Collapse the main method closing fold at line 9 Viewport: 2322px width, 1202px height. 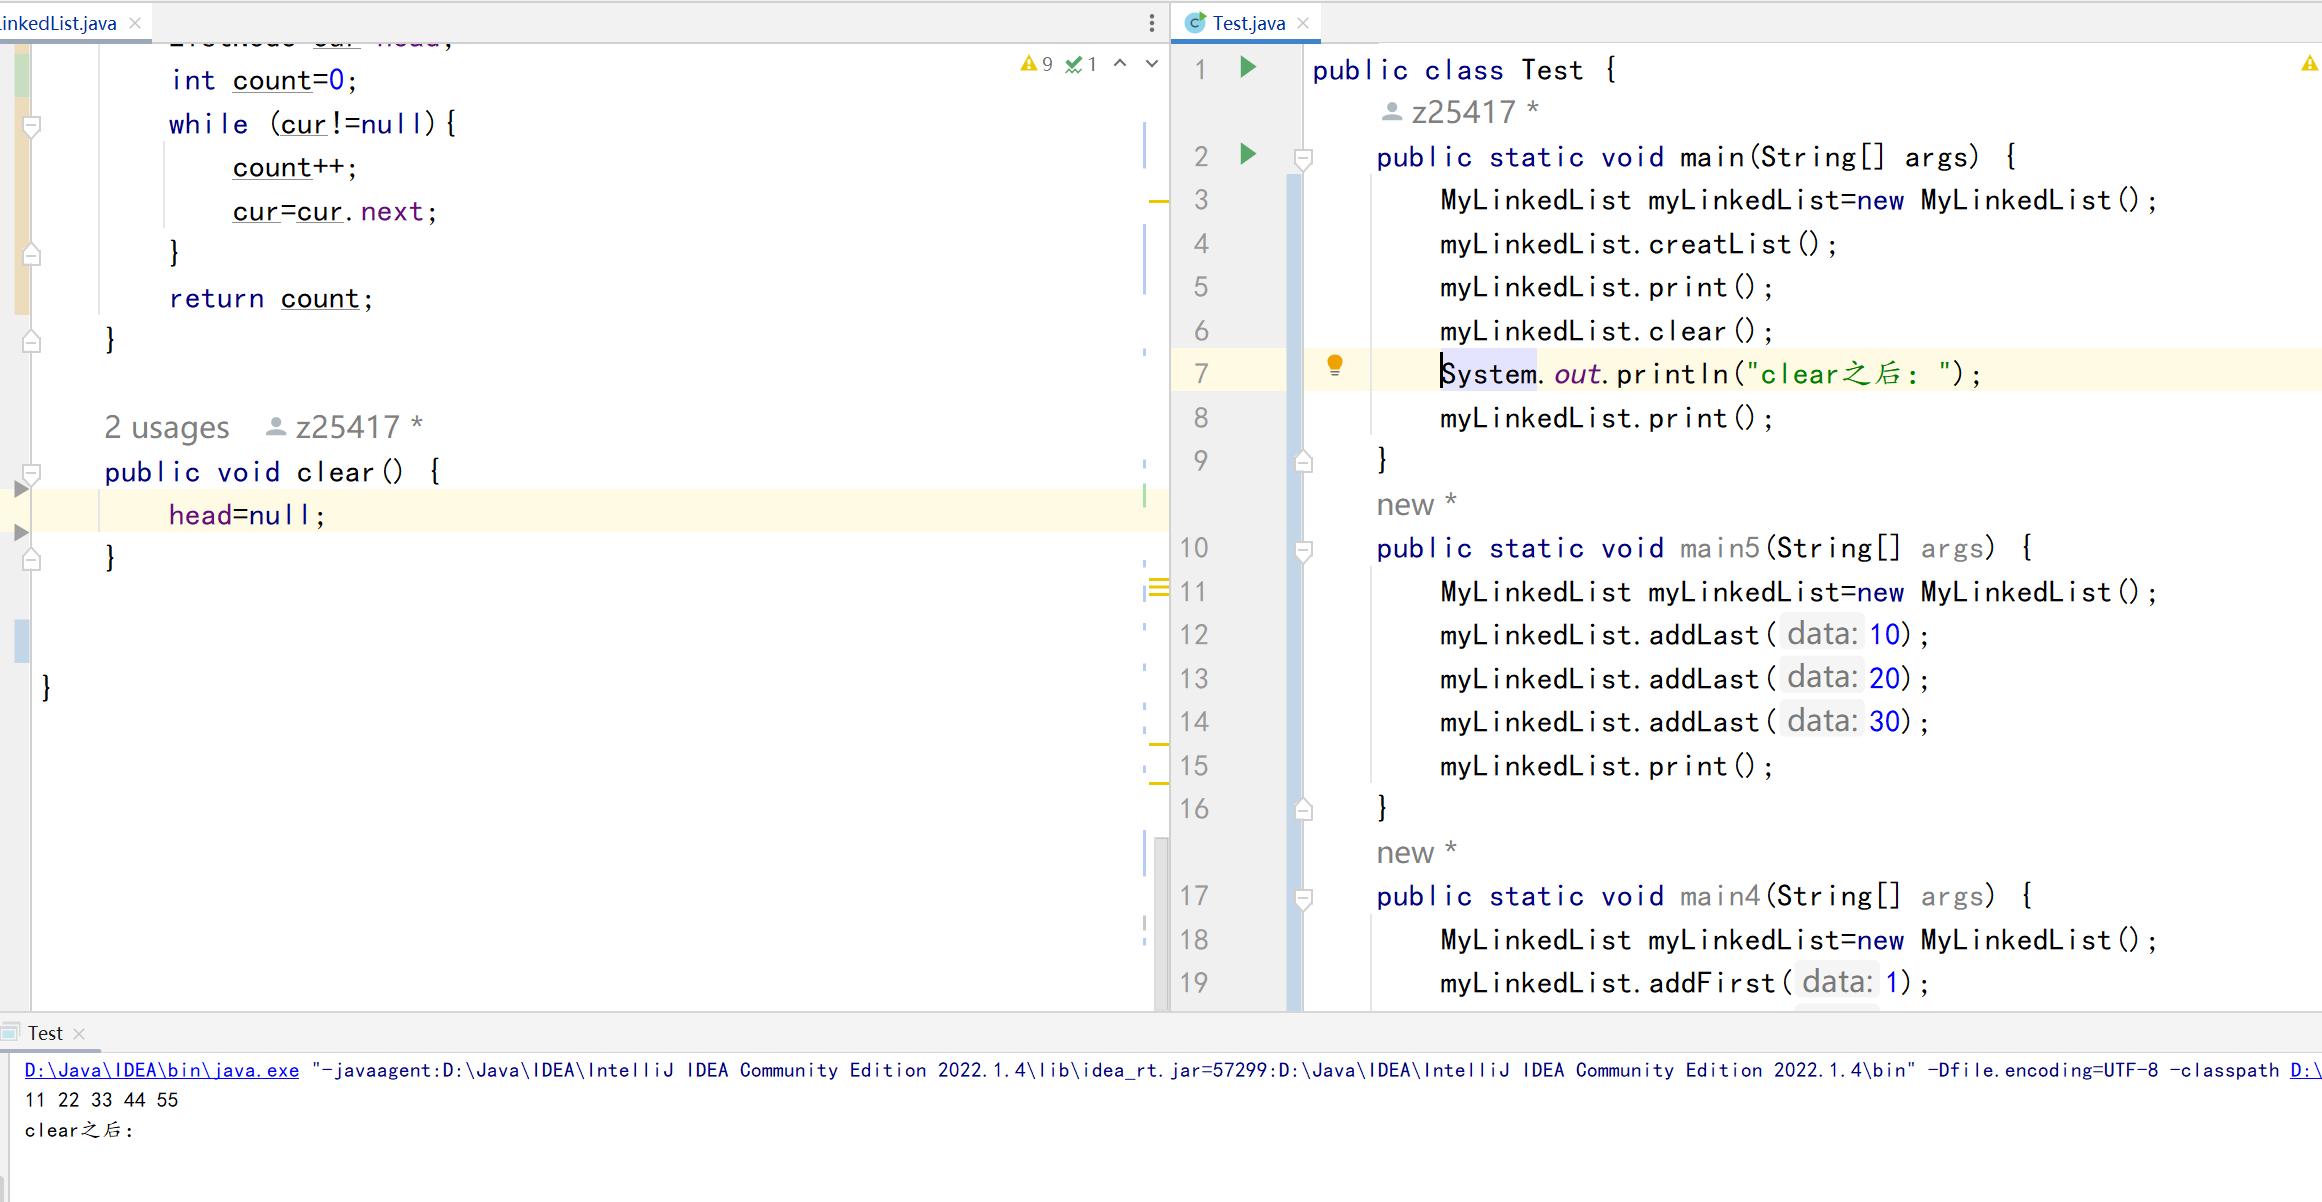[1303, 461]
